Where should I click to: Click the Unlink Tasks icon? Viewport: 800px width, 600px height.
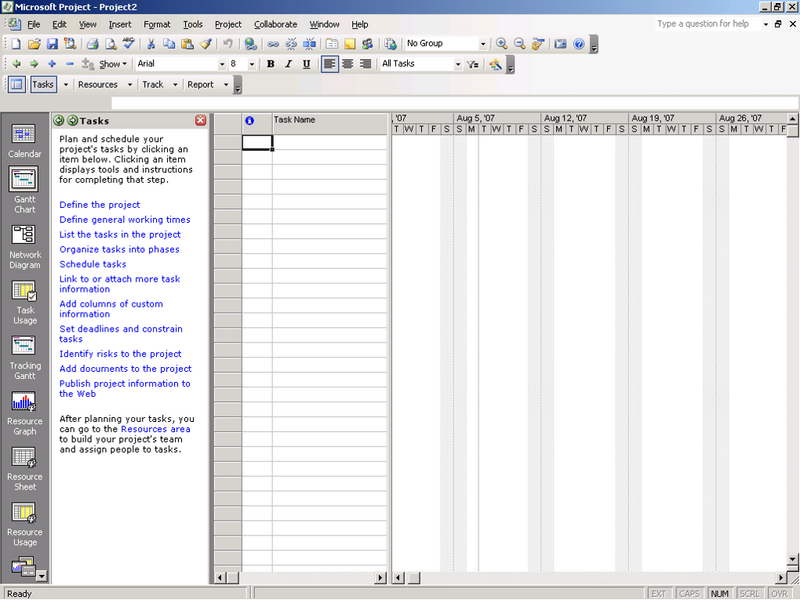click(291, 44)
